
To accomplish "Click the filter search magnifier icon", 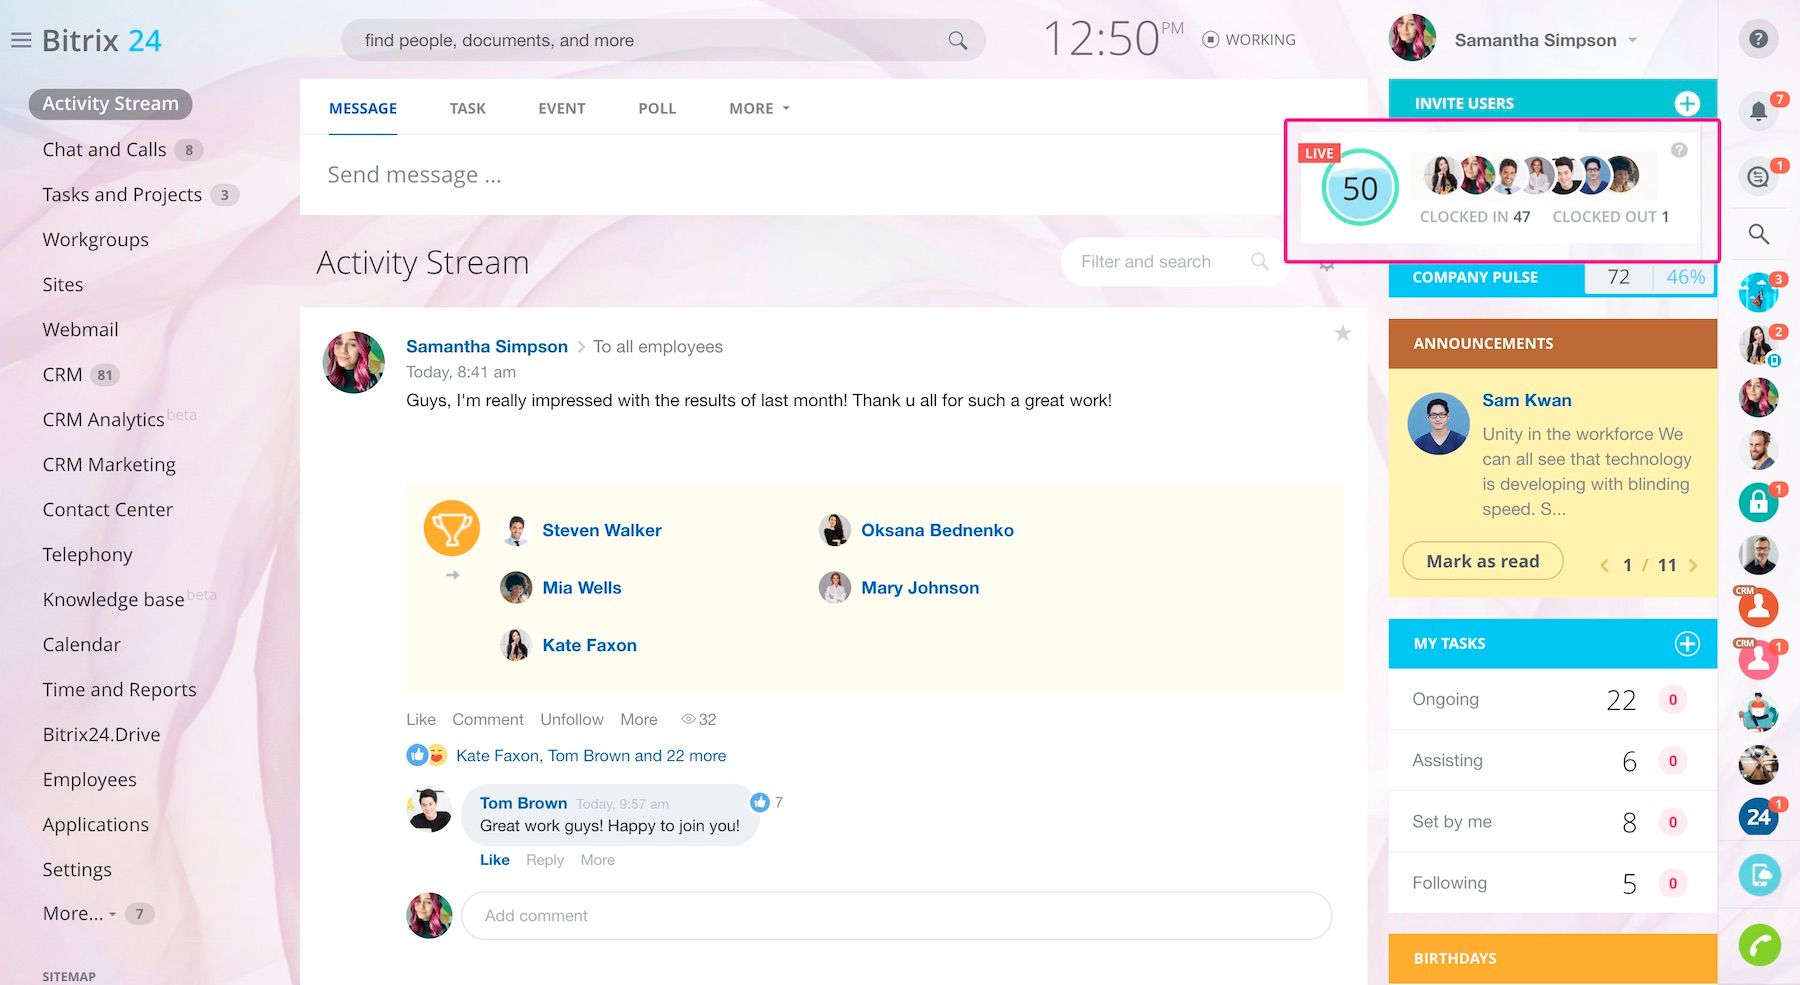I will click(x=1260, y=261).
